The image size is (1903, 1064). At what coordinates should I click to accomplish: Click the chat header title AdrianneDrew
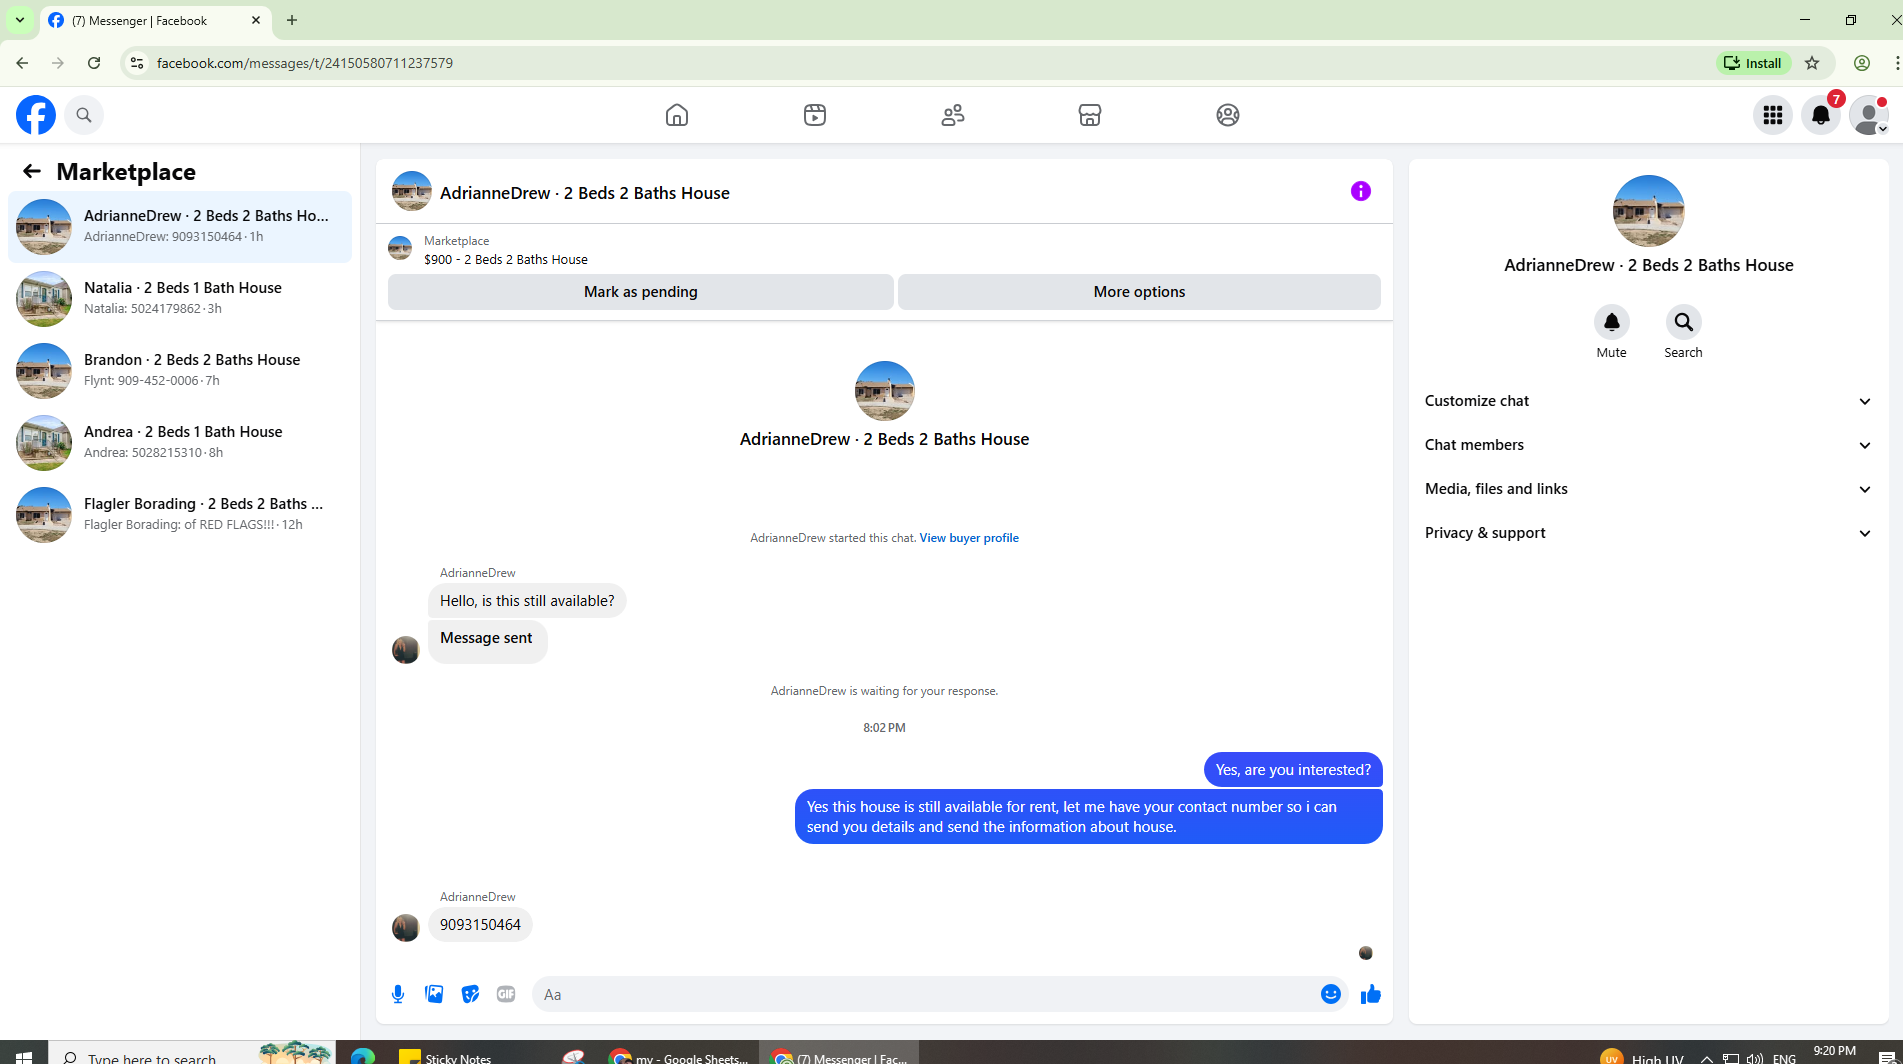point(585,193)
